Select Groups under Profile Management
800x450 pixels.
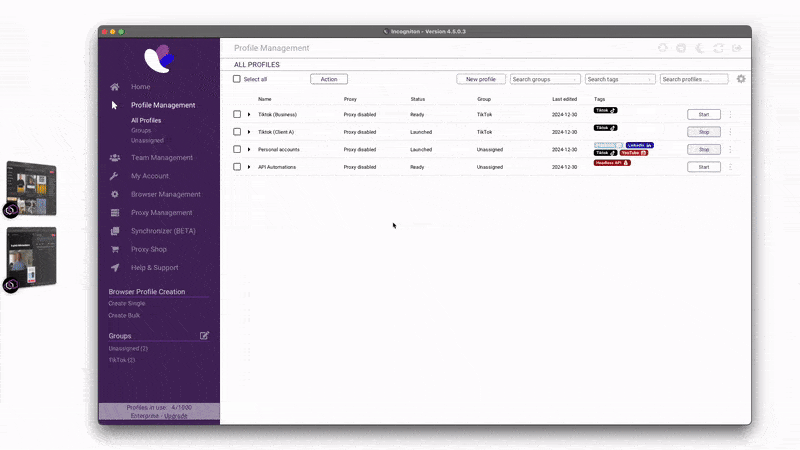point(141,131)
